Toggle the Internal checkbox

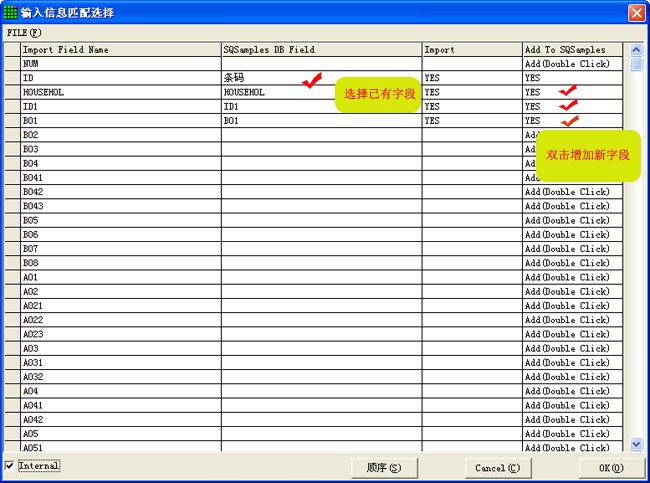point(10,466)
